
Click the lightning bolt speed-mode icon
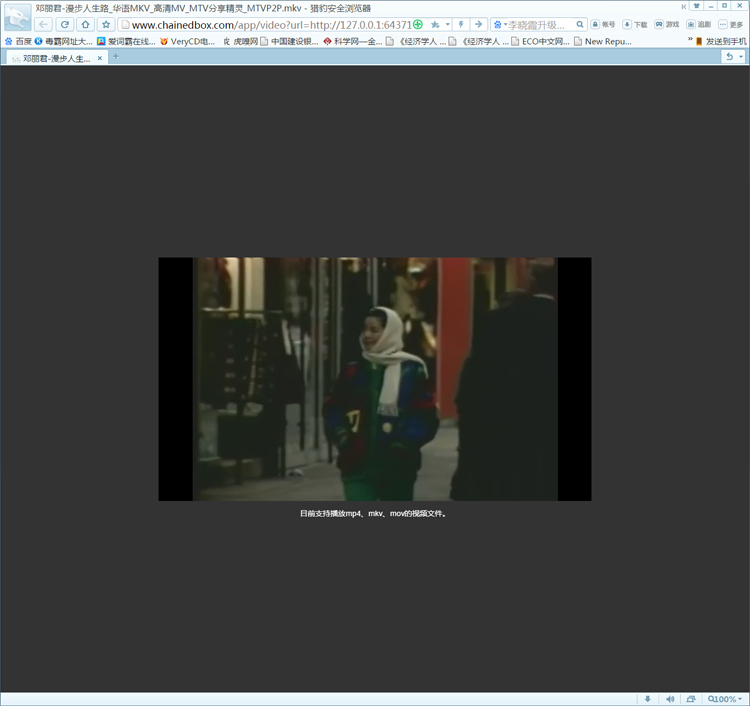tap(461, 24)
